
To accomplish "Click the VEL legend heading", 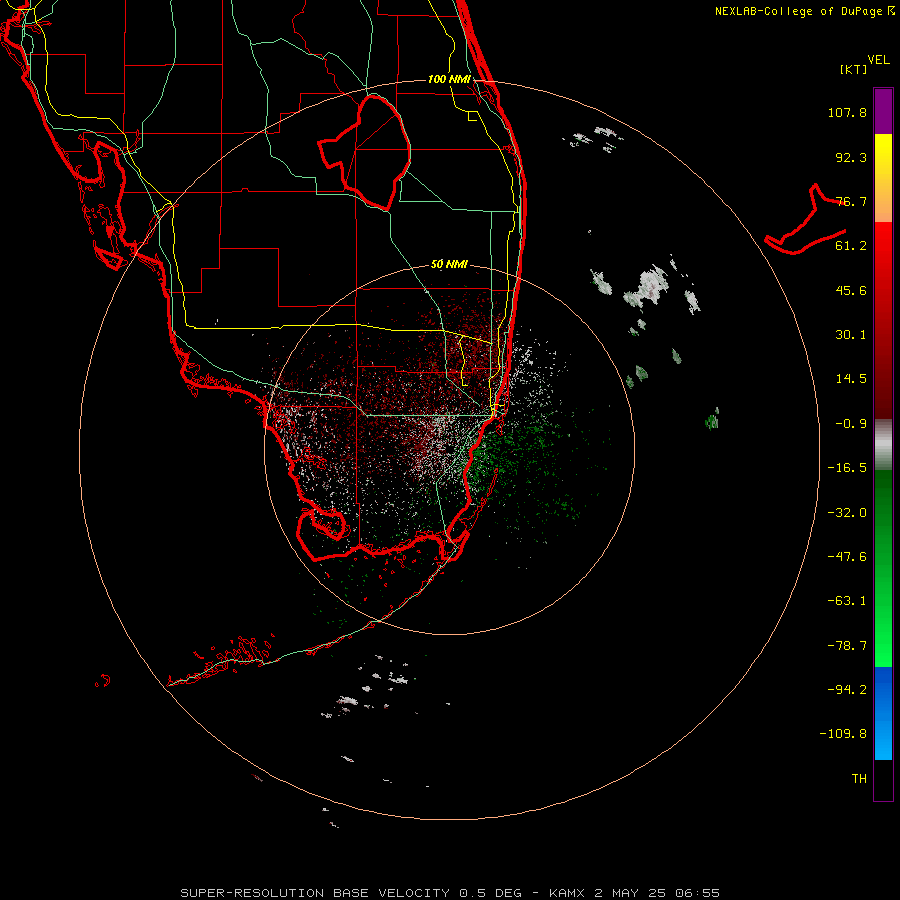I will coord(878,60).
